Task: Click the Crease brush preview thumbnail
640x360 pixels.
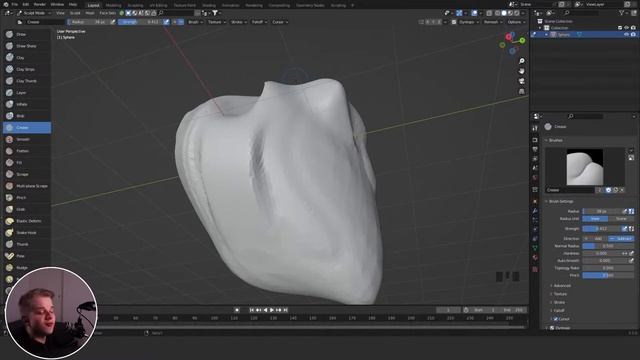Action: coord(585,167)
